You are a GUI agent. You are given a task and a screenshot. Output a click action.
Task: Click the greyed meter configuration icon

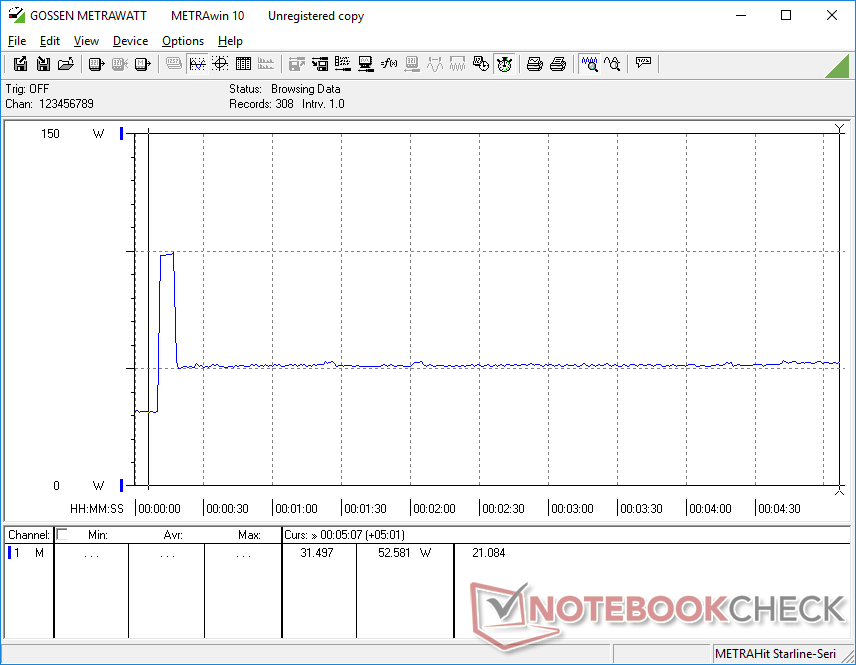[x=412, y=64]
